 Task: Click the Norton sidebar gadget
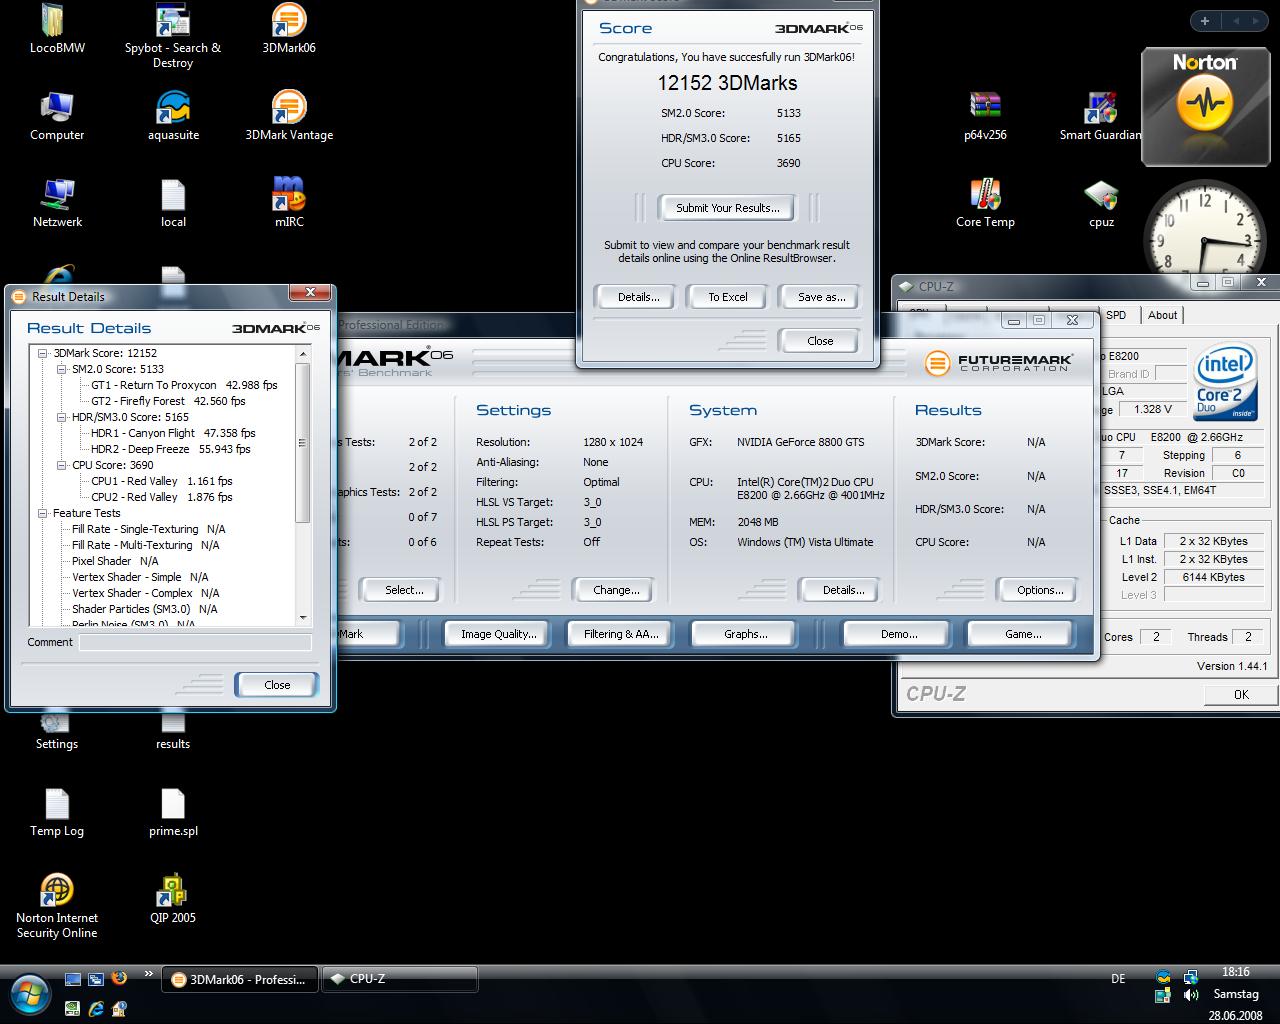[x=1205, y=107]
